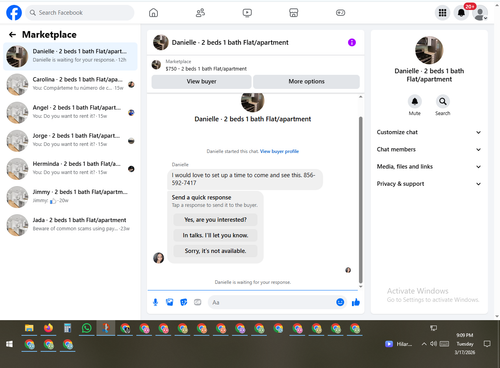Expand Media, files and links section

[x=429, y=167]
